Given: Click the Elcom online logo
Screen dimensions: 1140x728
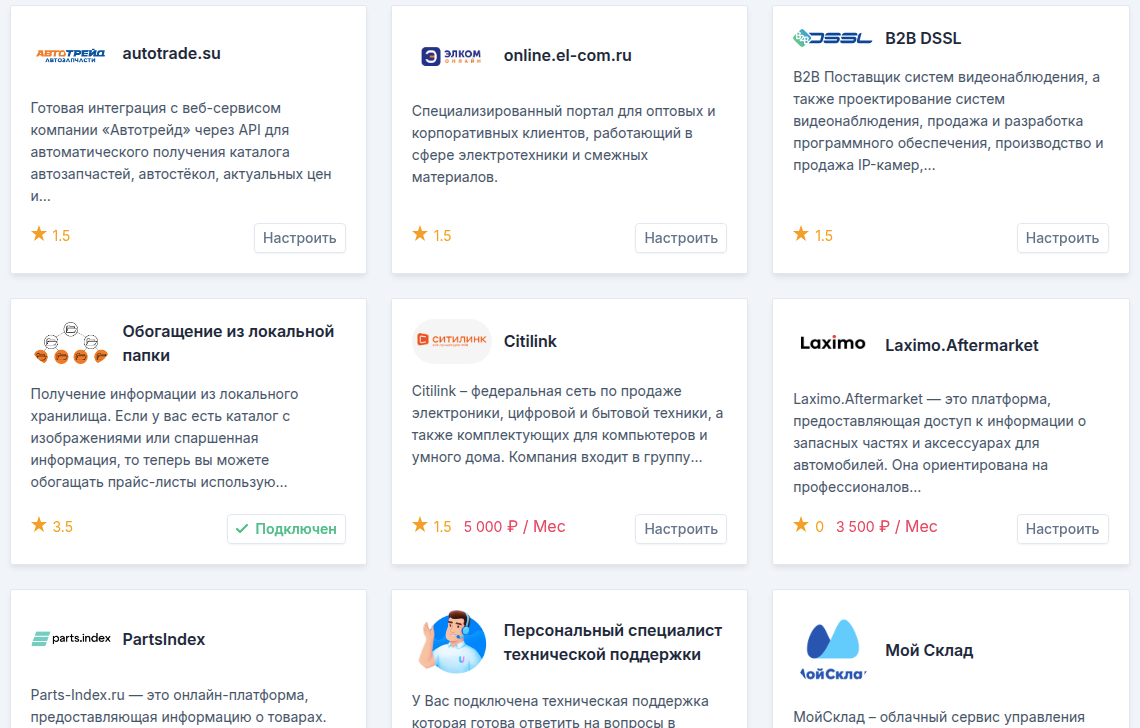Looking at the screenshot, I should point(451,56).
